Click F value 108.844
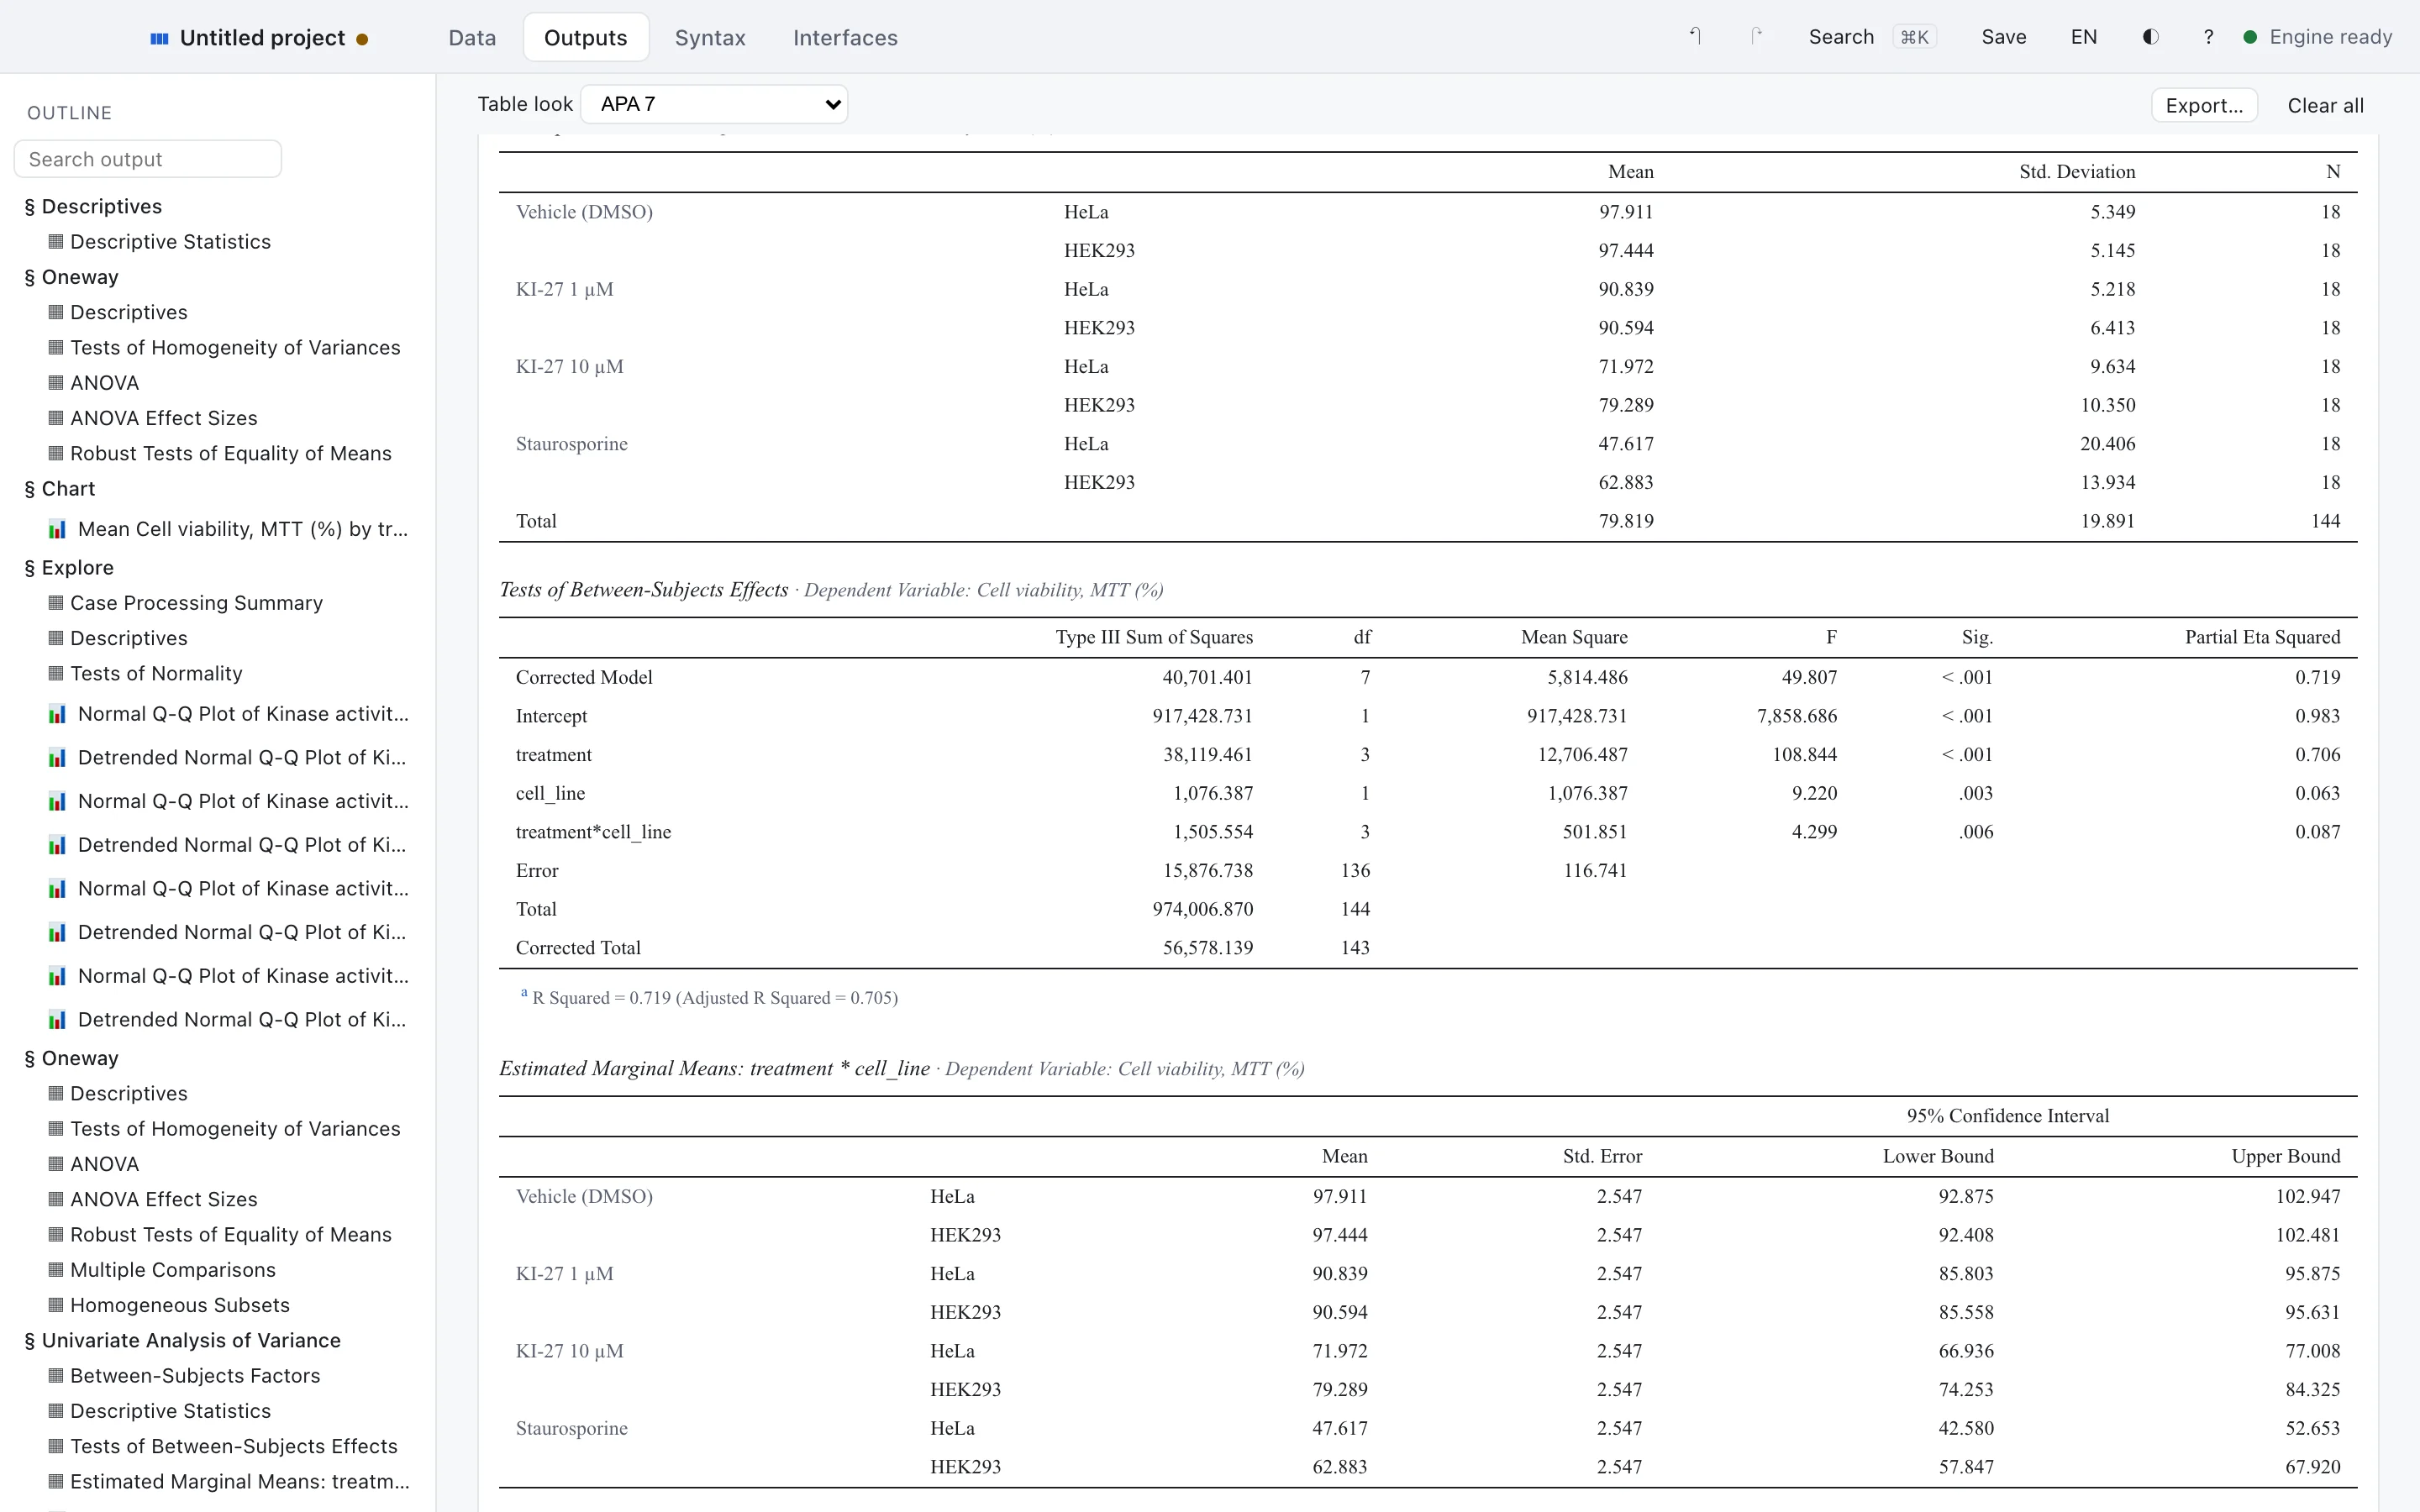The image size is (2420, 1512). click(1804, 755)
